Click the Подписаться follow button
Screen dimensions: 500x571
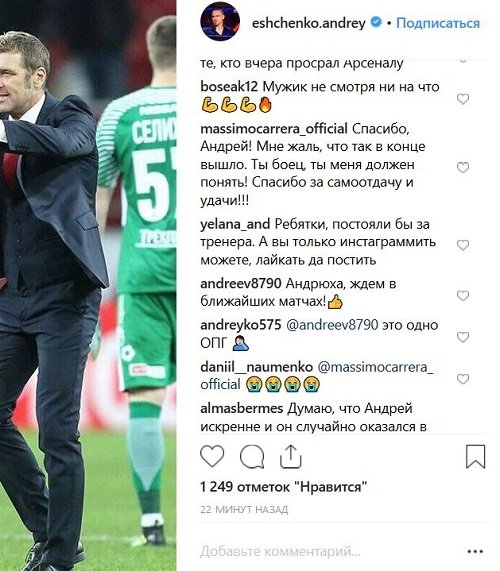coord(438,23)
